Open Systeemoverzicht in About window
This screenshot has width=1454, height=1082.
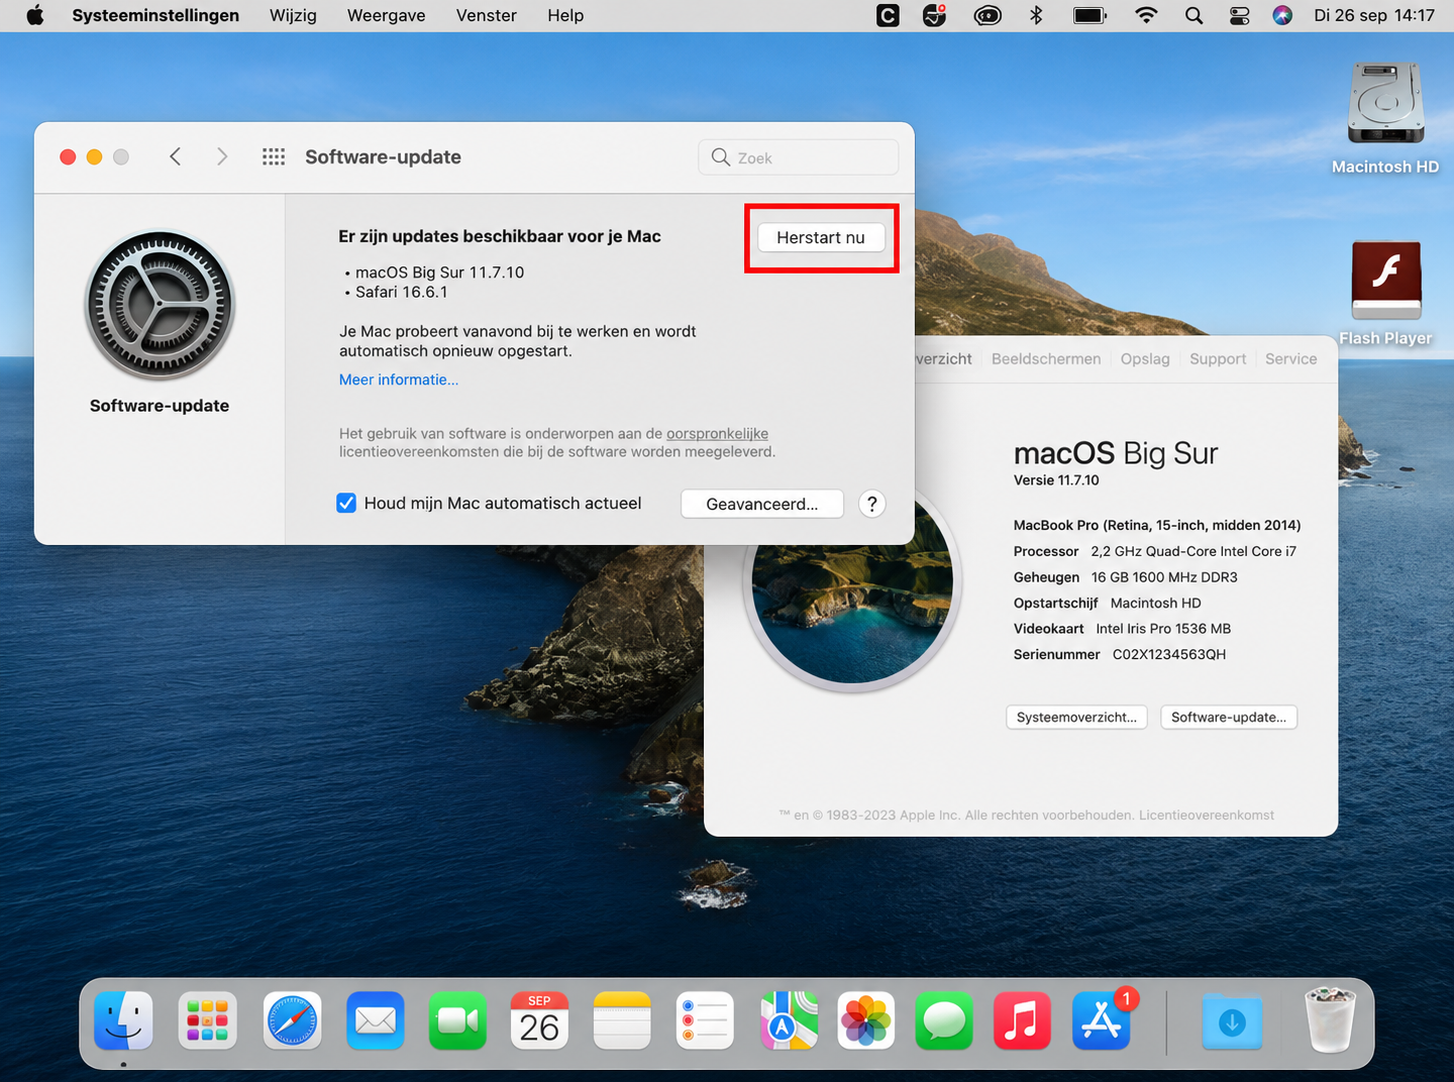pyautogui.click(x=1076, y=717)
